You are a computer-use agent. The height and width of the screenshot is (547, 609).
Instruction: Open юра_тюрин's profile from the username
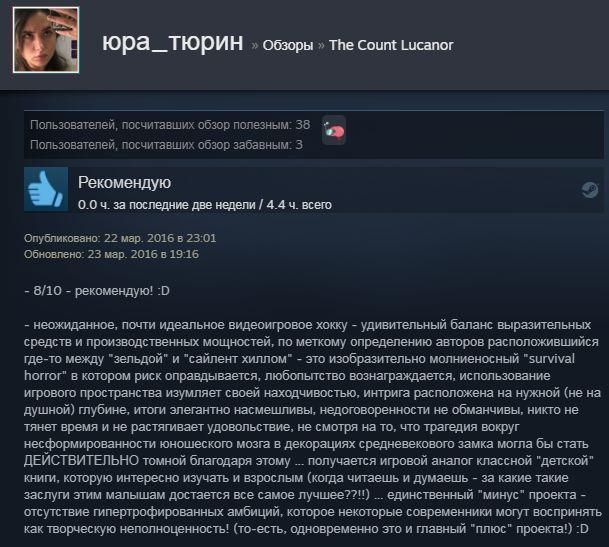point(173,42)
